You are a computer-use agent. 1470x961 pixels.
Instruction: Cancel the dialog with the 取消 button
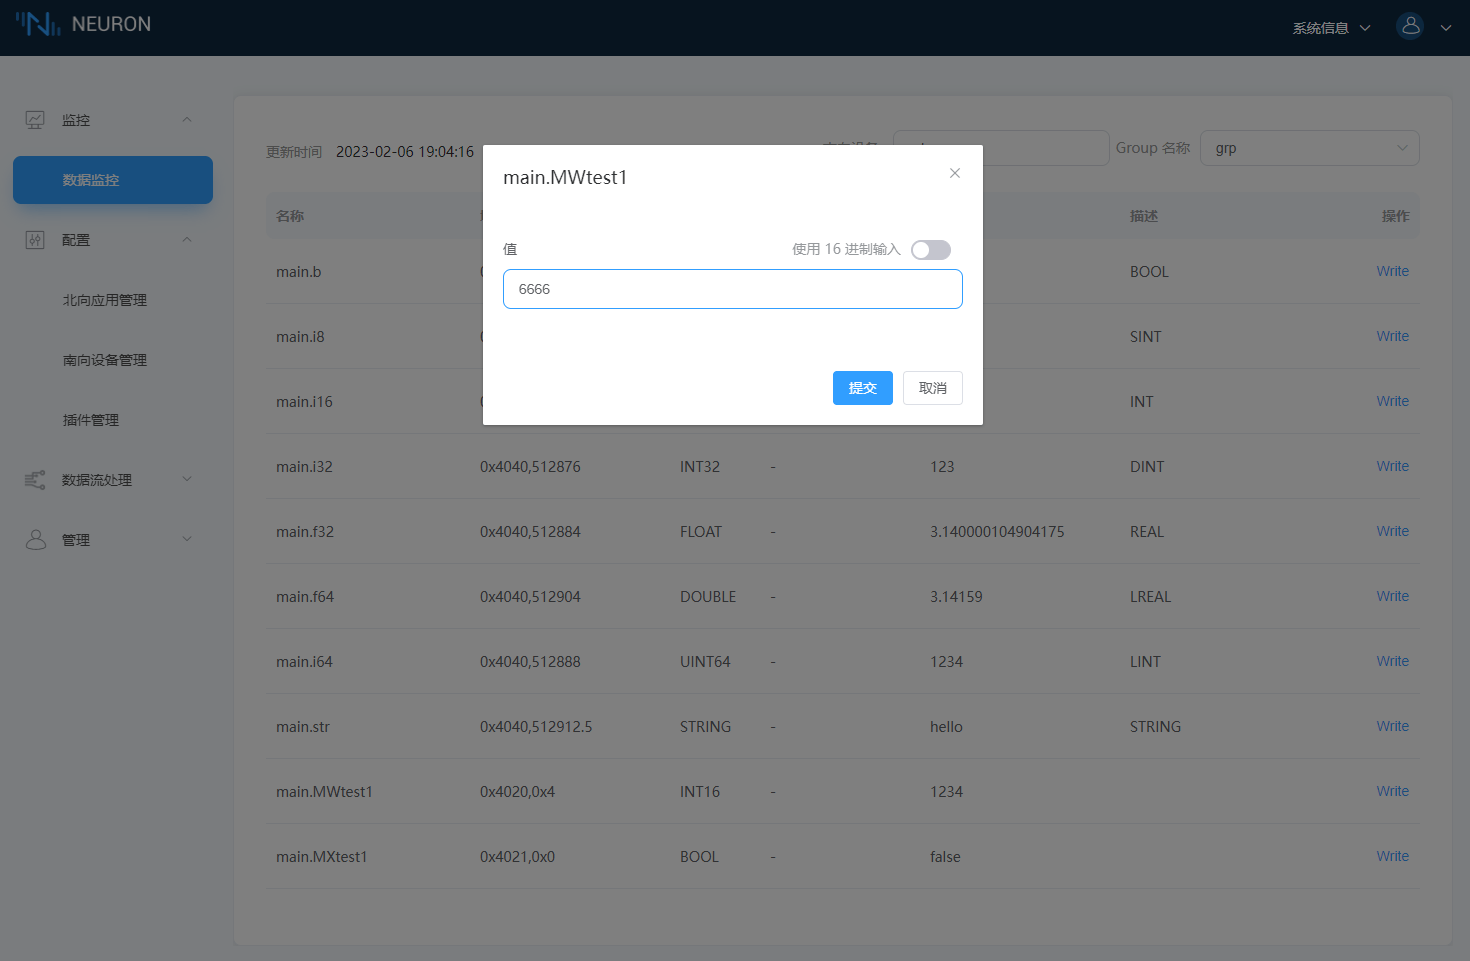pos(932,388)
